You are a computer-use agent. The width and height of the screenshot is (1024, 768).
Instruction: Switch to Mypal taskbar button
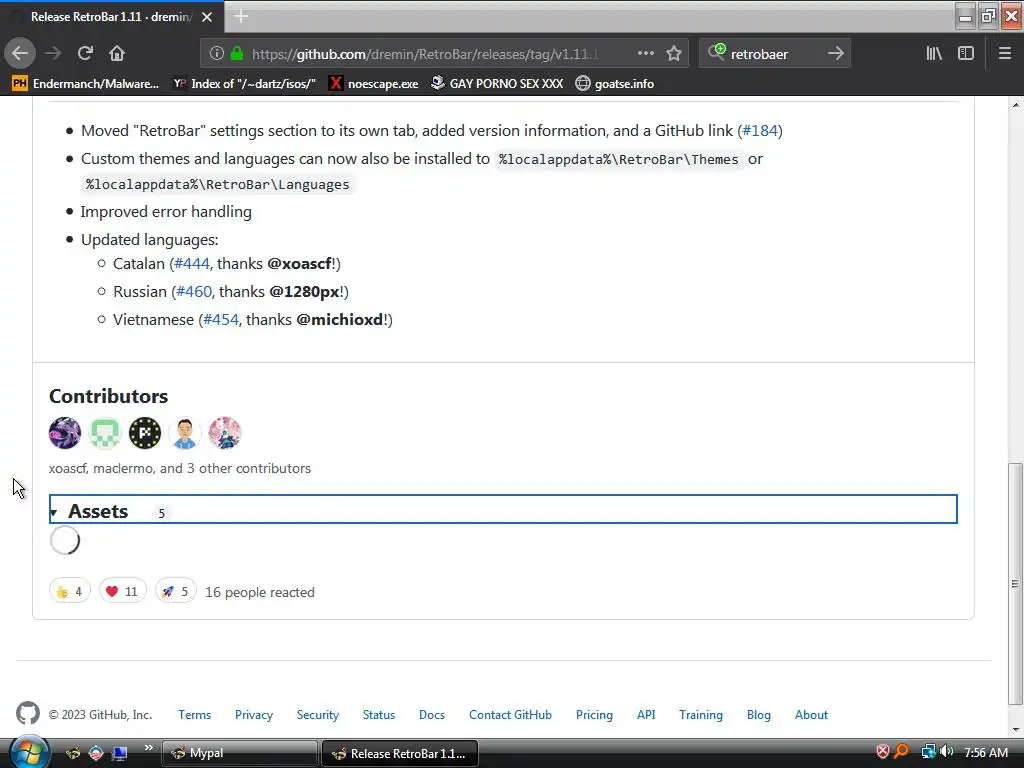pos(239,753)
